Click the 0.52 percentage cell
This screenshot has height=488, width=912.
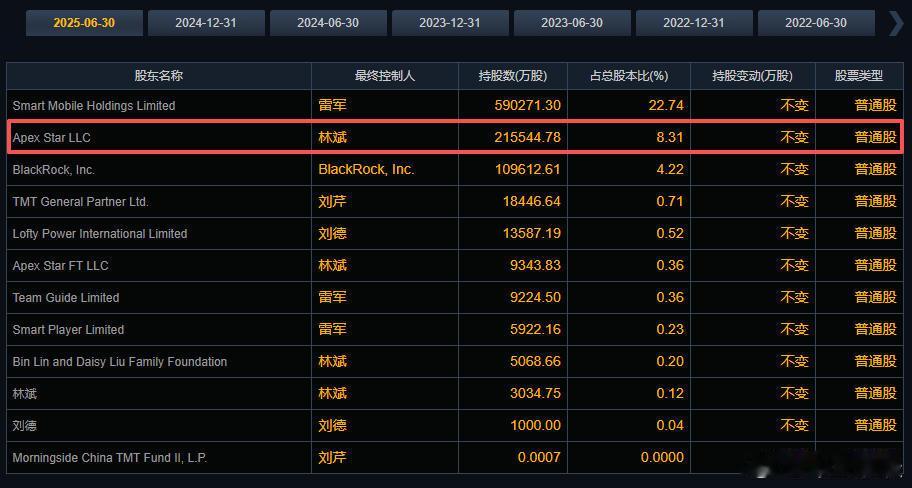[670, 233]
